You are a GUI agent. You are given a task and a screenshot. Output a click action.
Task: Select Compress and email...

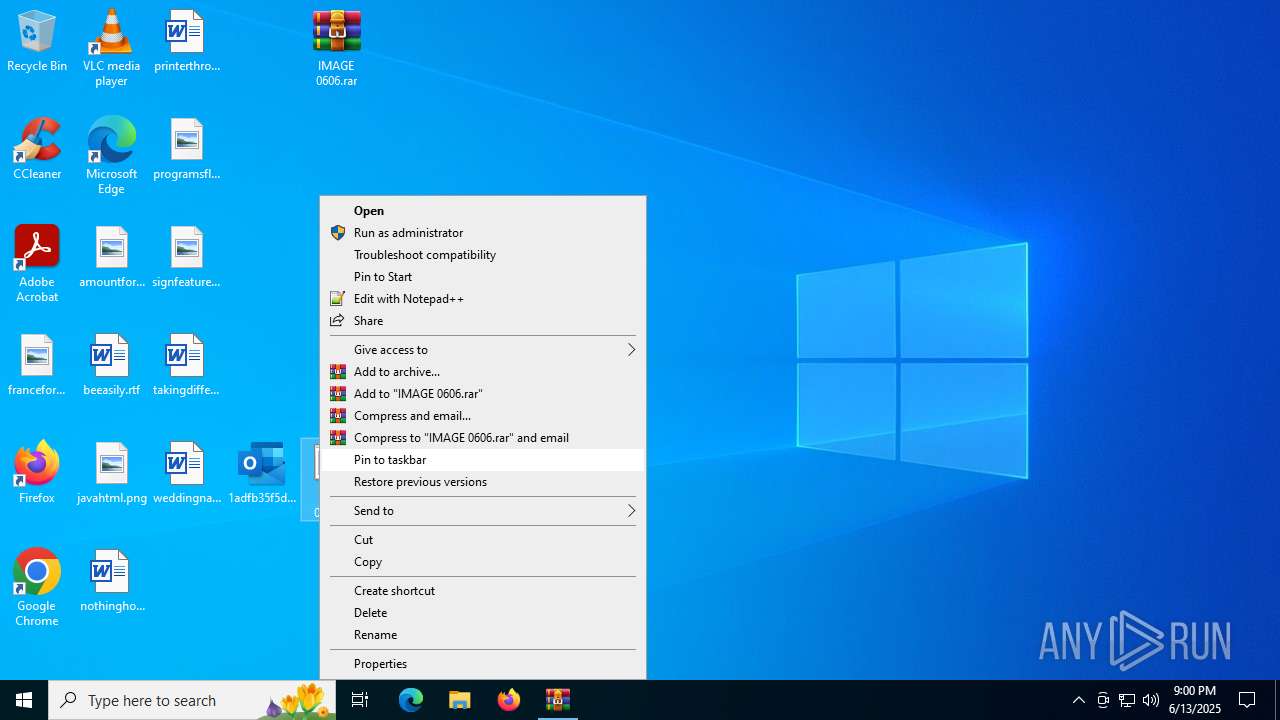(x=483, y=416)
